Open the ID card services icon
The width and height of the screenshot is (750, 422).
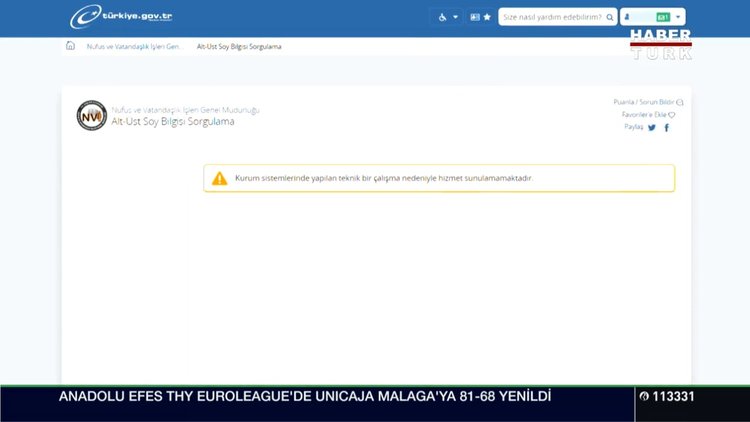point(474,17)
